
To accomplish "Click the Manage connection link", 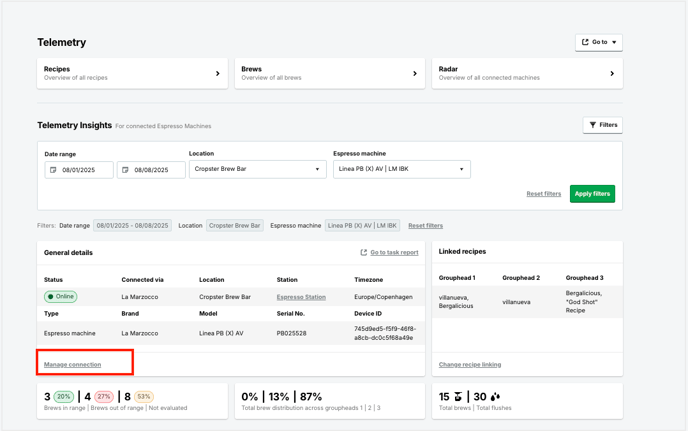I will tap(72, 365).
